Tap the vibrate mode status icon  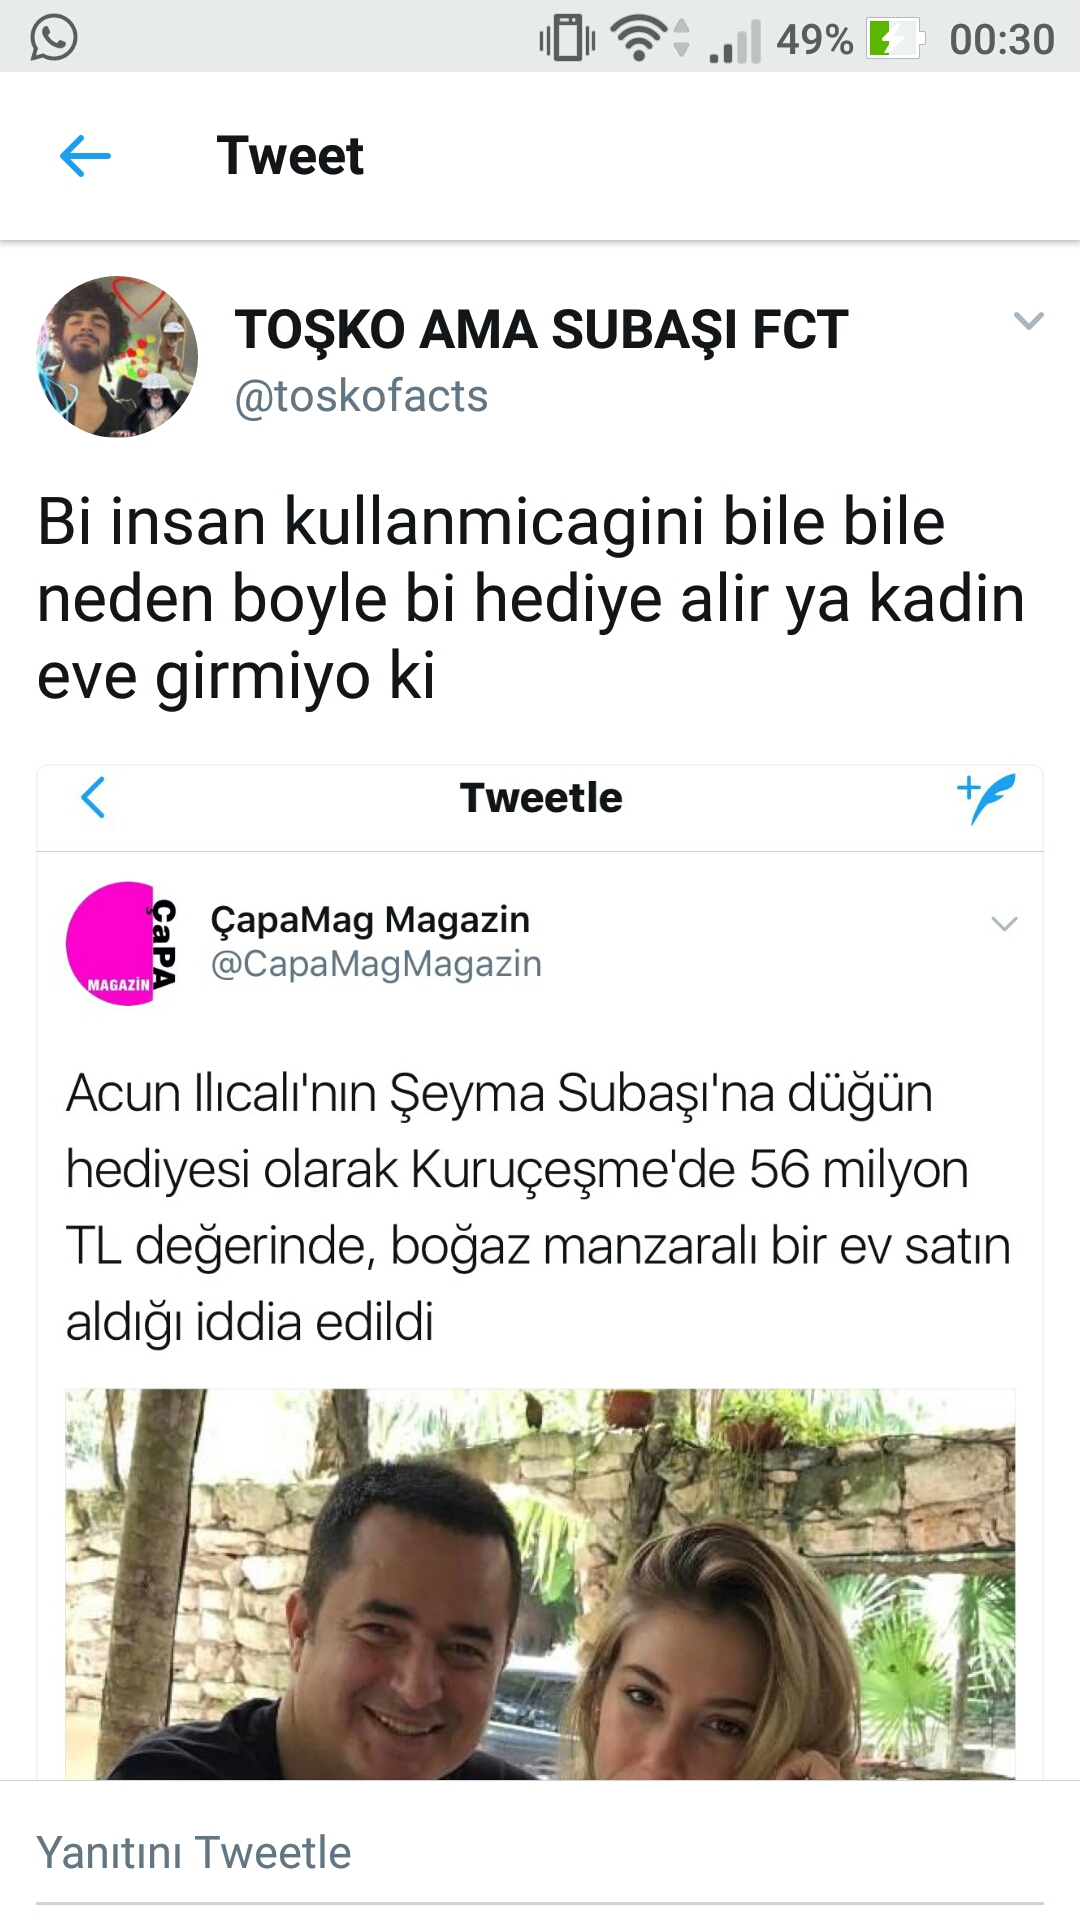567,38
